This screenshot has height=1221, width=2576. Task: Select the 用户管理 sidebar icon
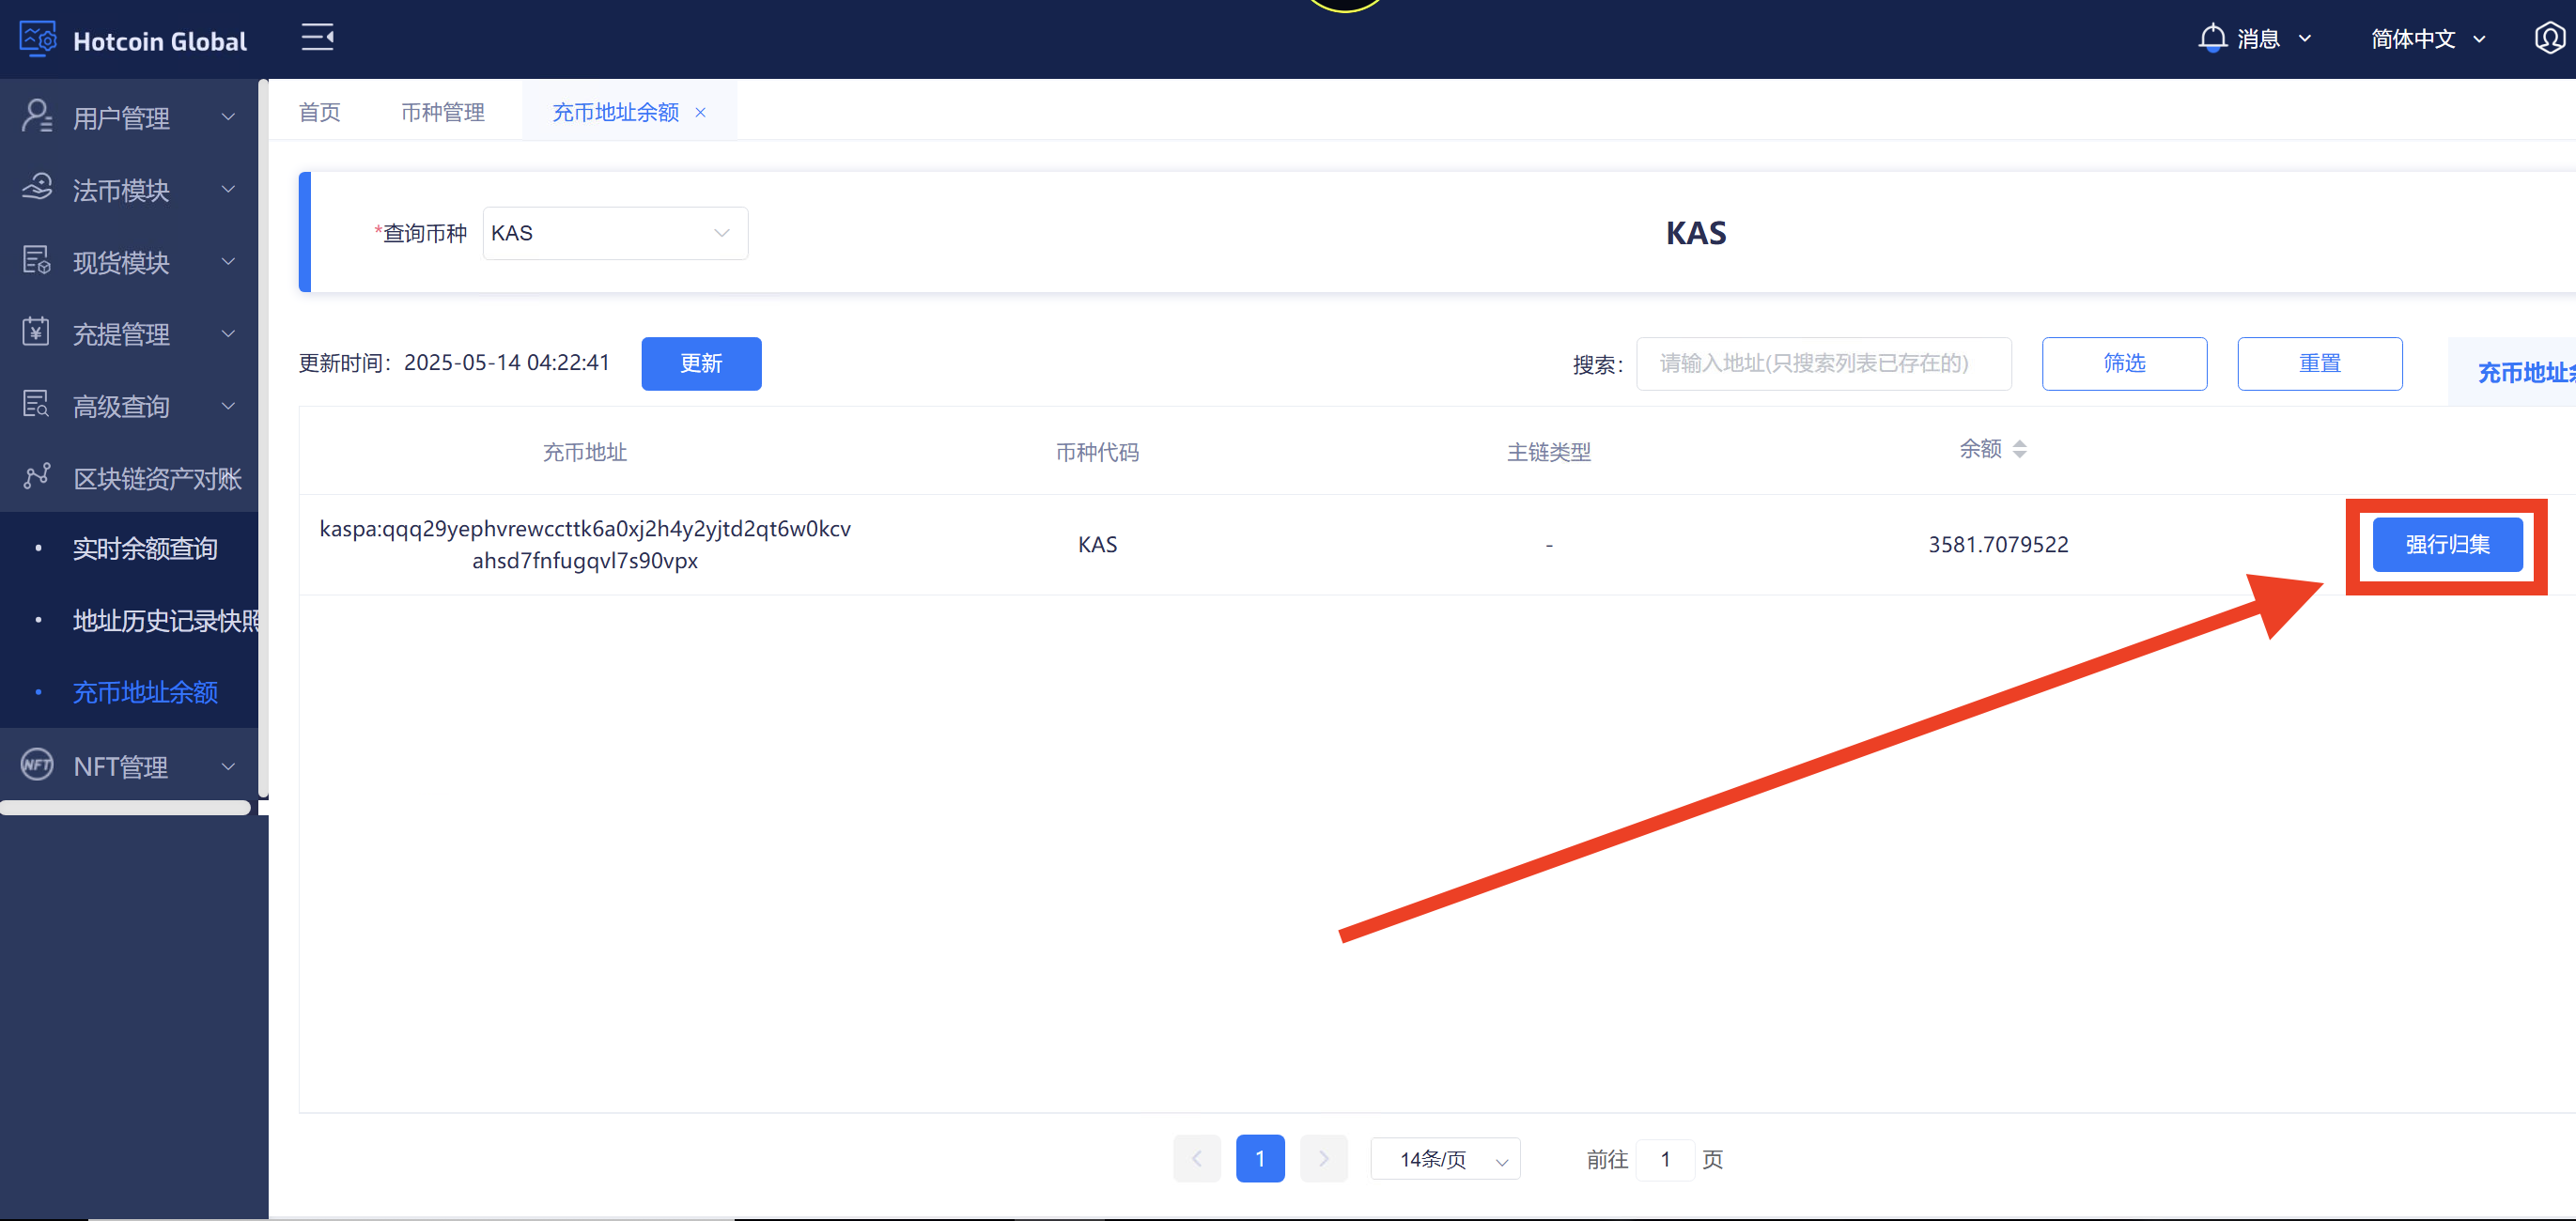pyautogui.click(x=37, y=117)
